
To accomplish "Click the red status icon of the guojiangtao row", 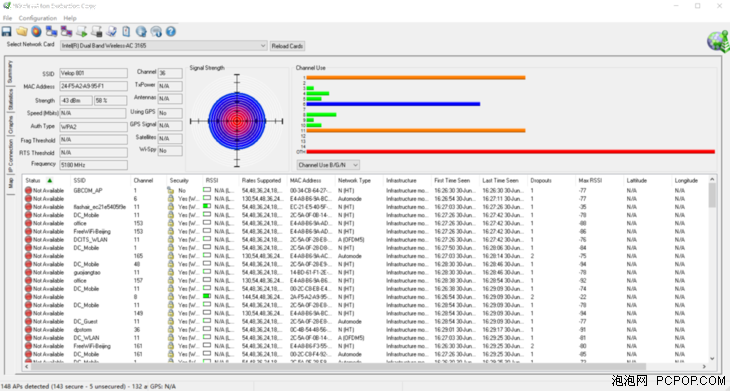I will (28, 272).
